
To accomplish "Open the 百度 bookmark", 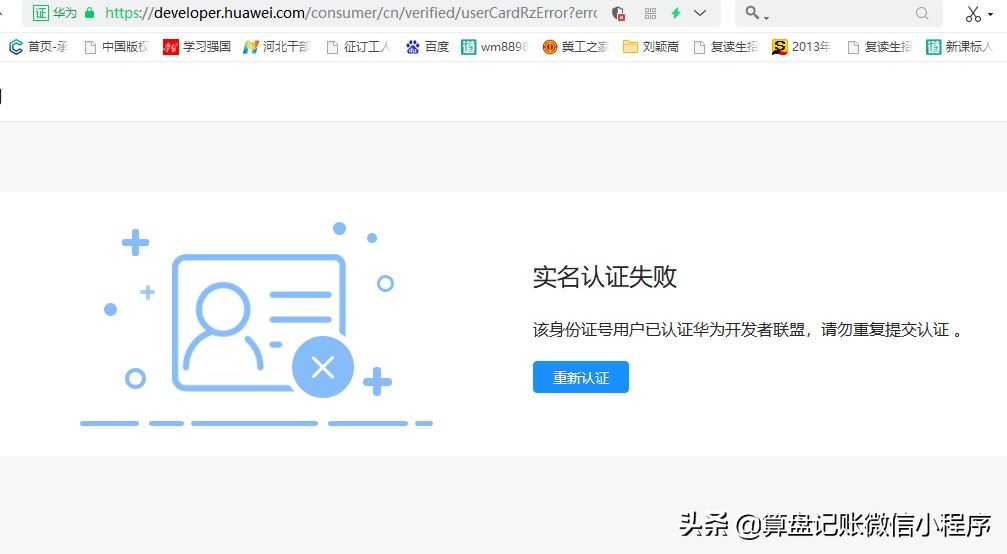I will pyautogui.click(x=428, y=47).
